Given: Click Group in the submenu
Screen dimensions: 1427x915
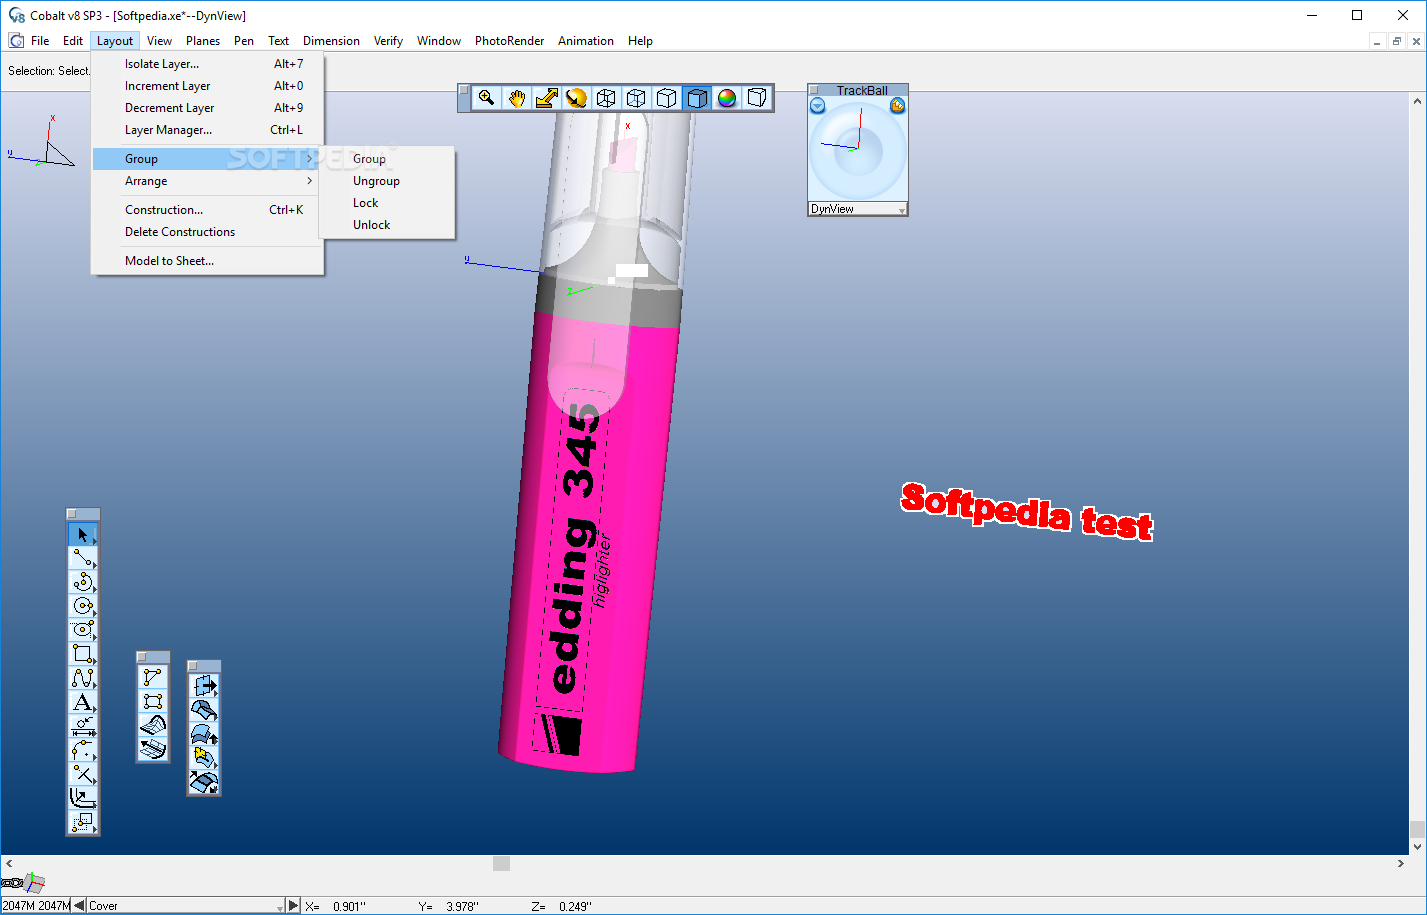Looking at the screenshot, I should [387, 159].
